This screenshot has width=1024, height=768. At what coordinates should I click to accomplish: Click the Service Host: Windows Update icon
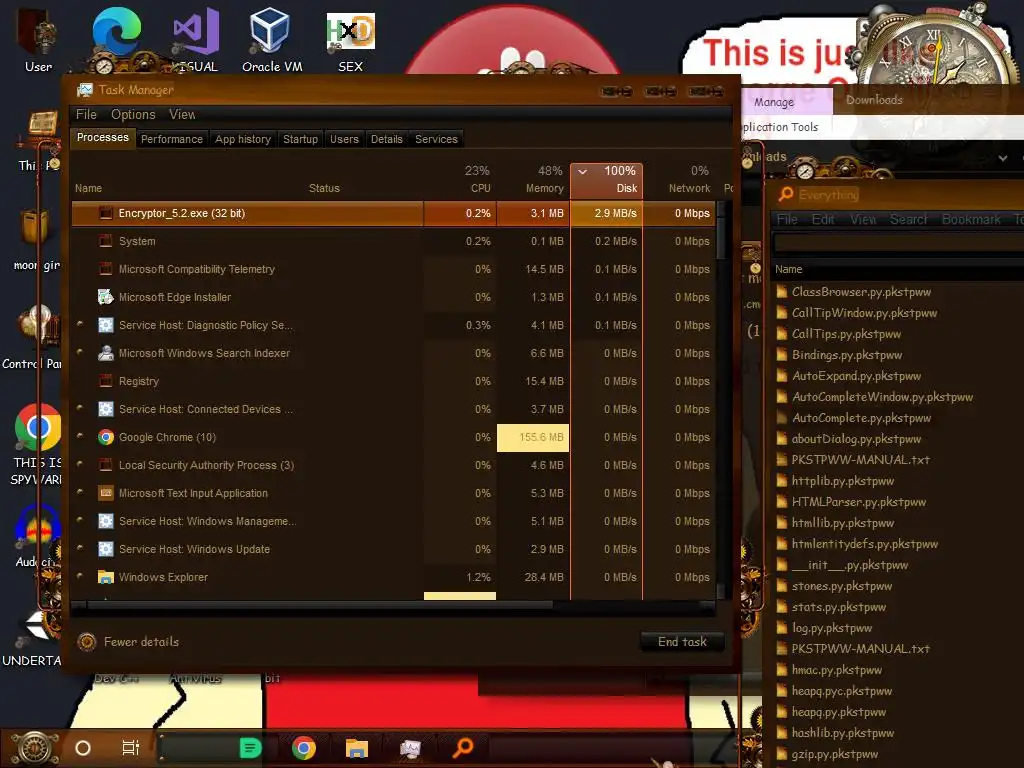[105, 549]
